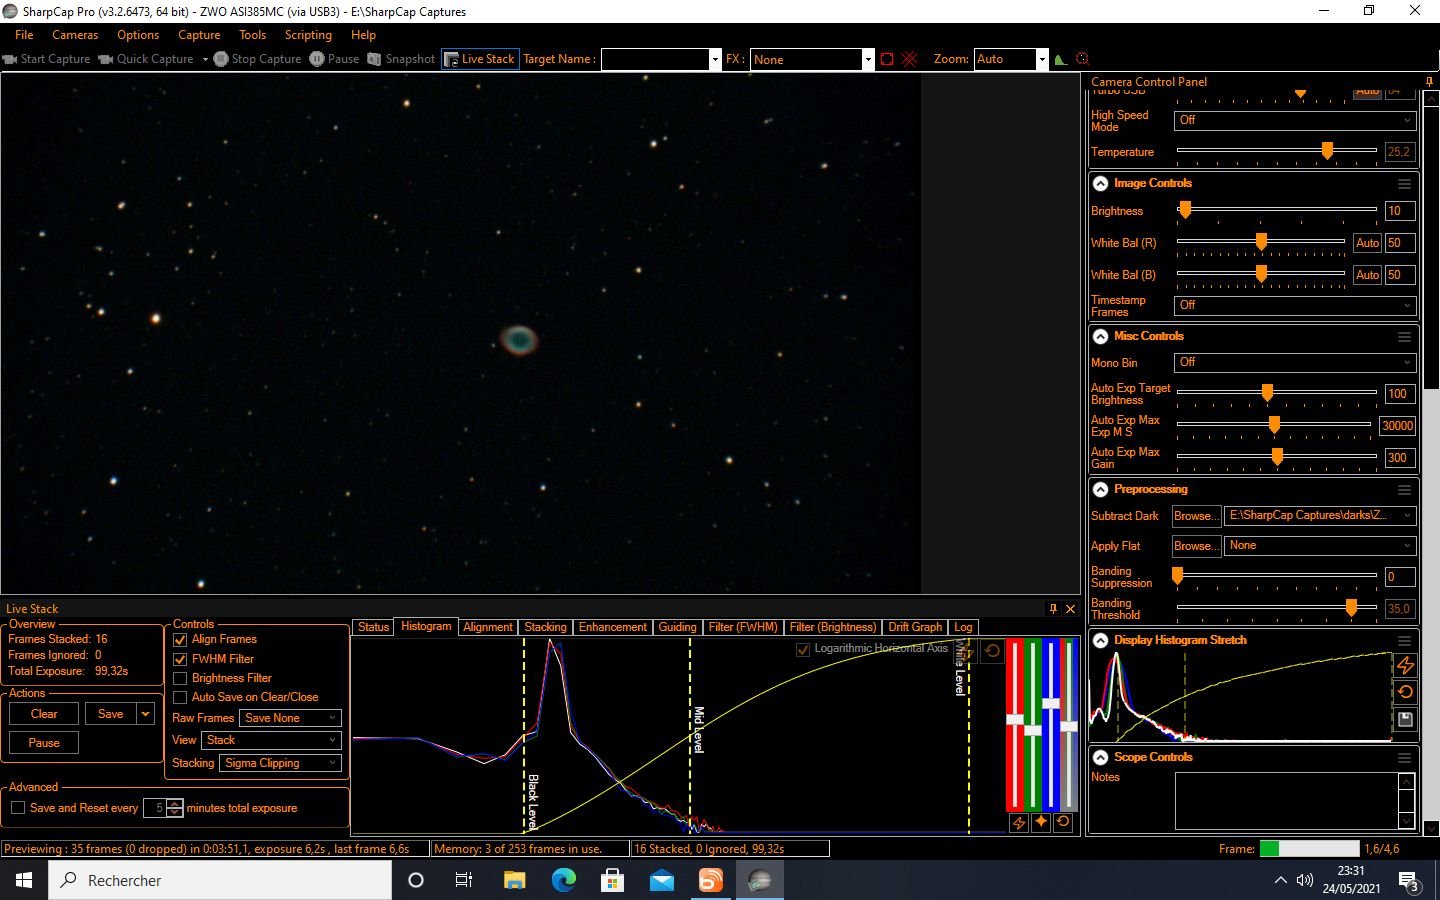Image resolution: width=1440 pixels, height=900 pixels.
Task: Open Mono Bin dropdown
Action: pos(1295,362)
